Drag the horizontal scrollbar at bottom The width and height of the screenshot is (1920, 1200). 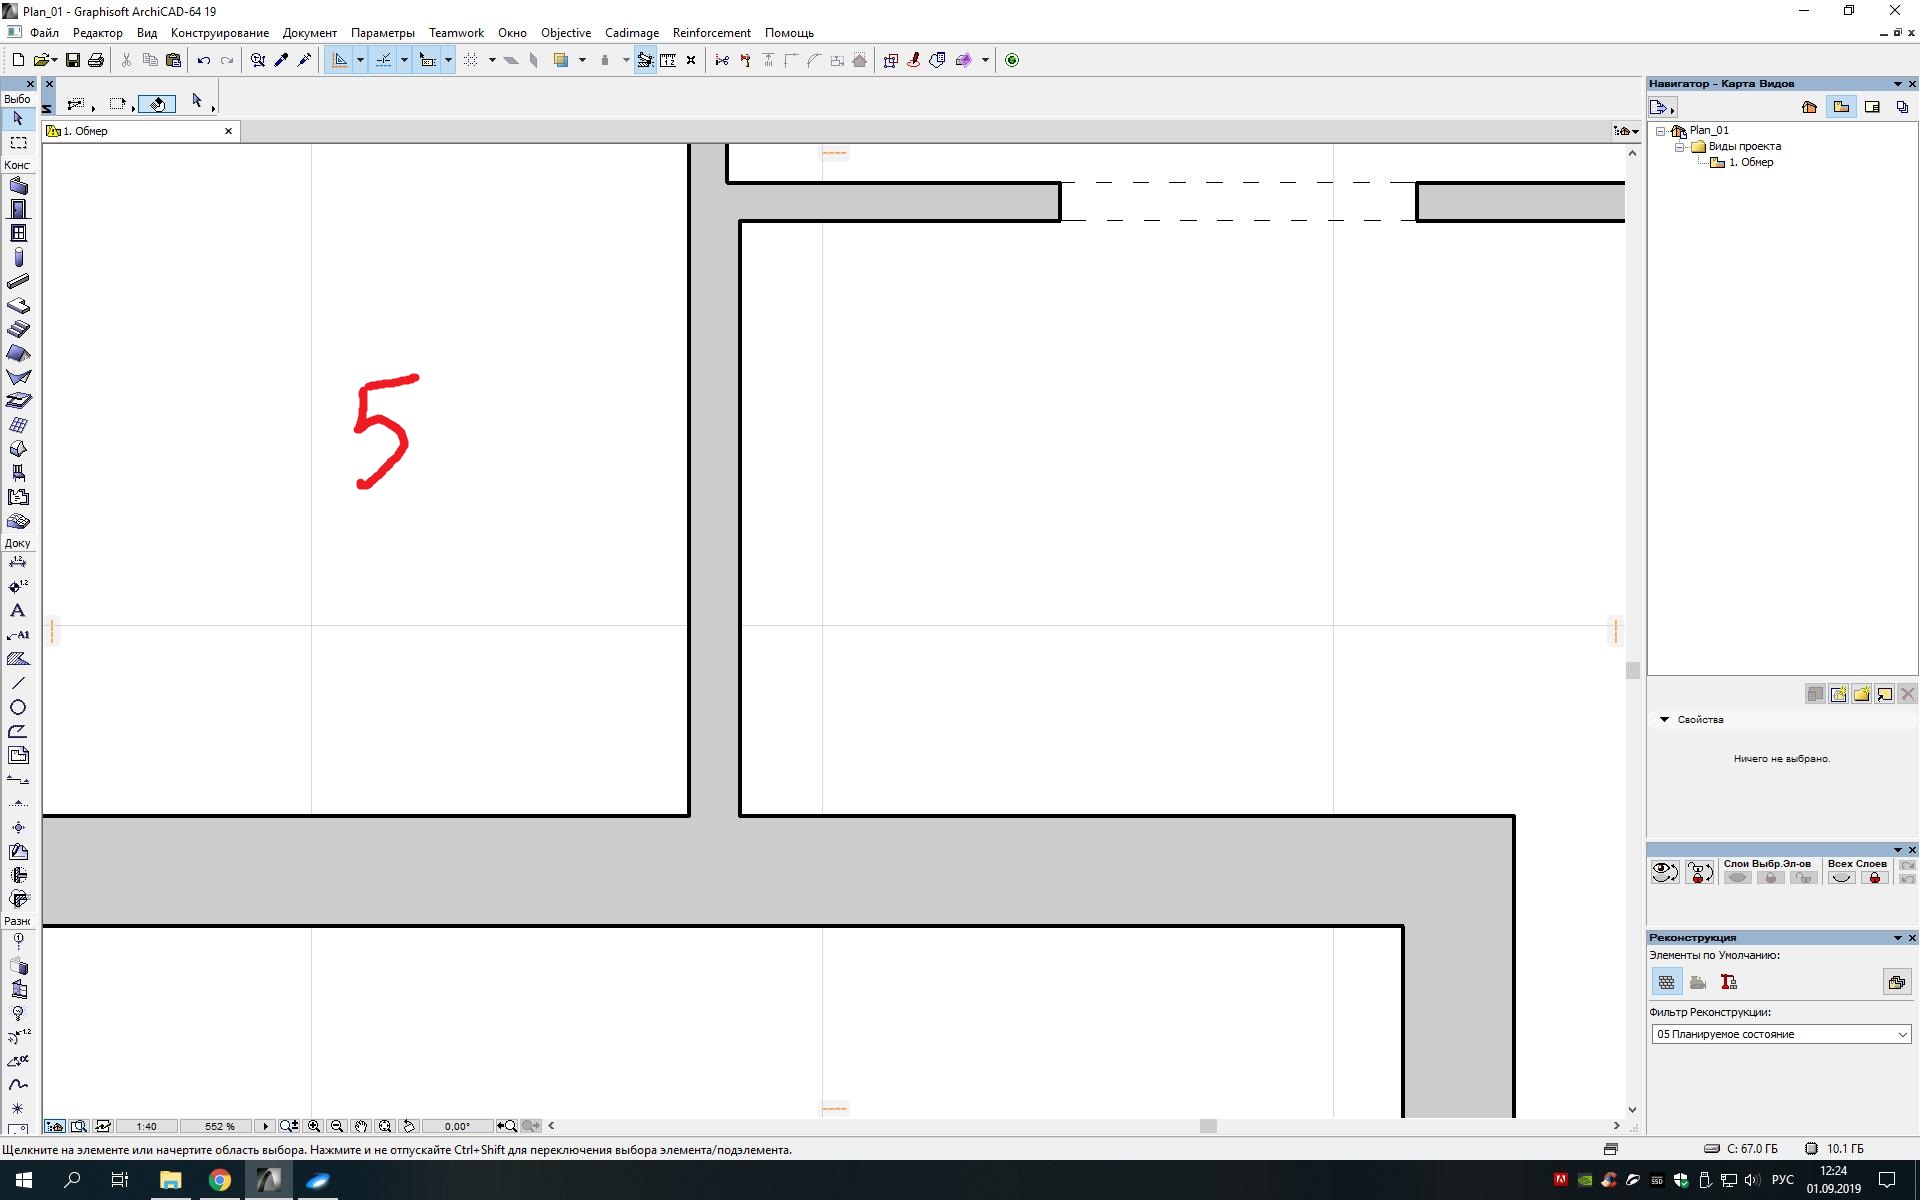[x=1210, y=1129]
